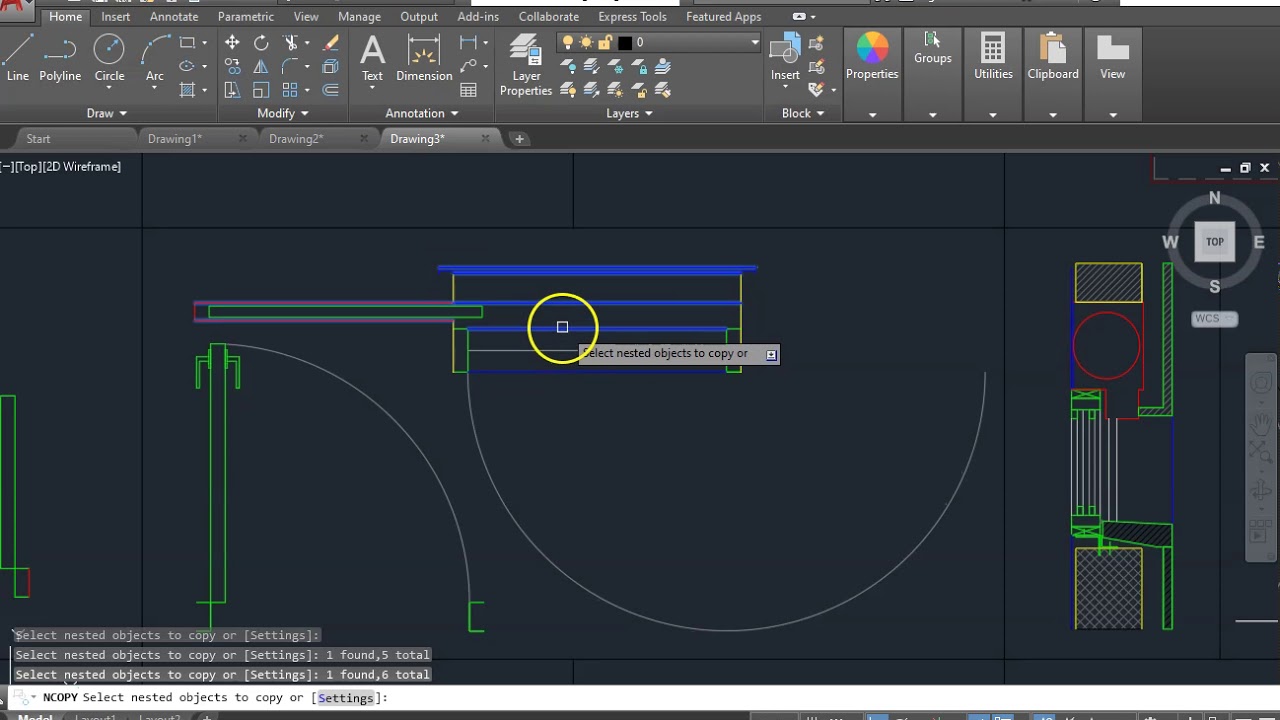
Task: Open the layer name dropdown
Action: pos(755,42)
